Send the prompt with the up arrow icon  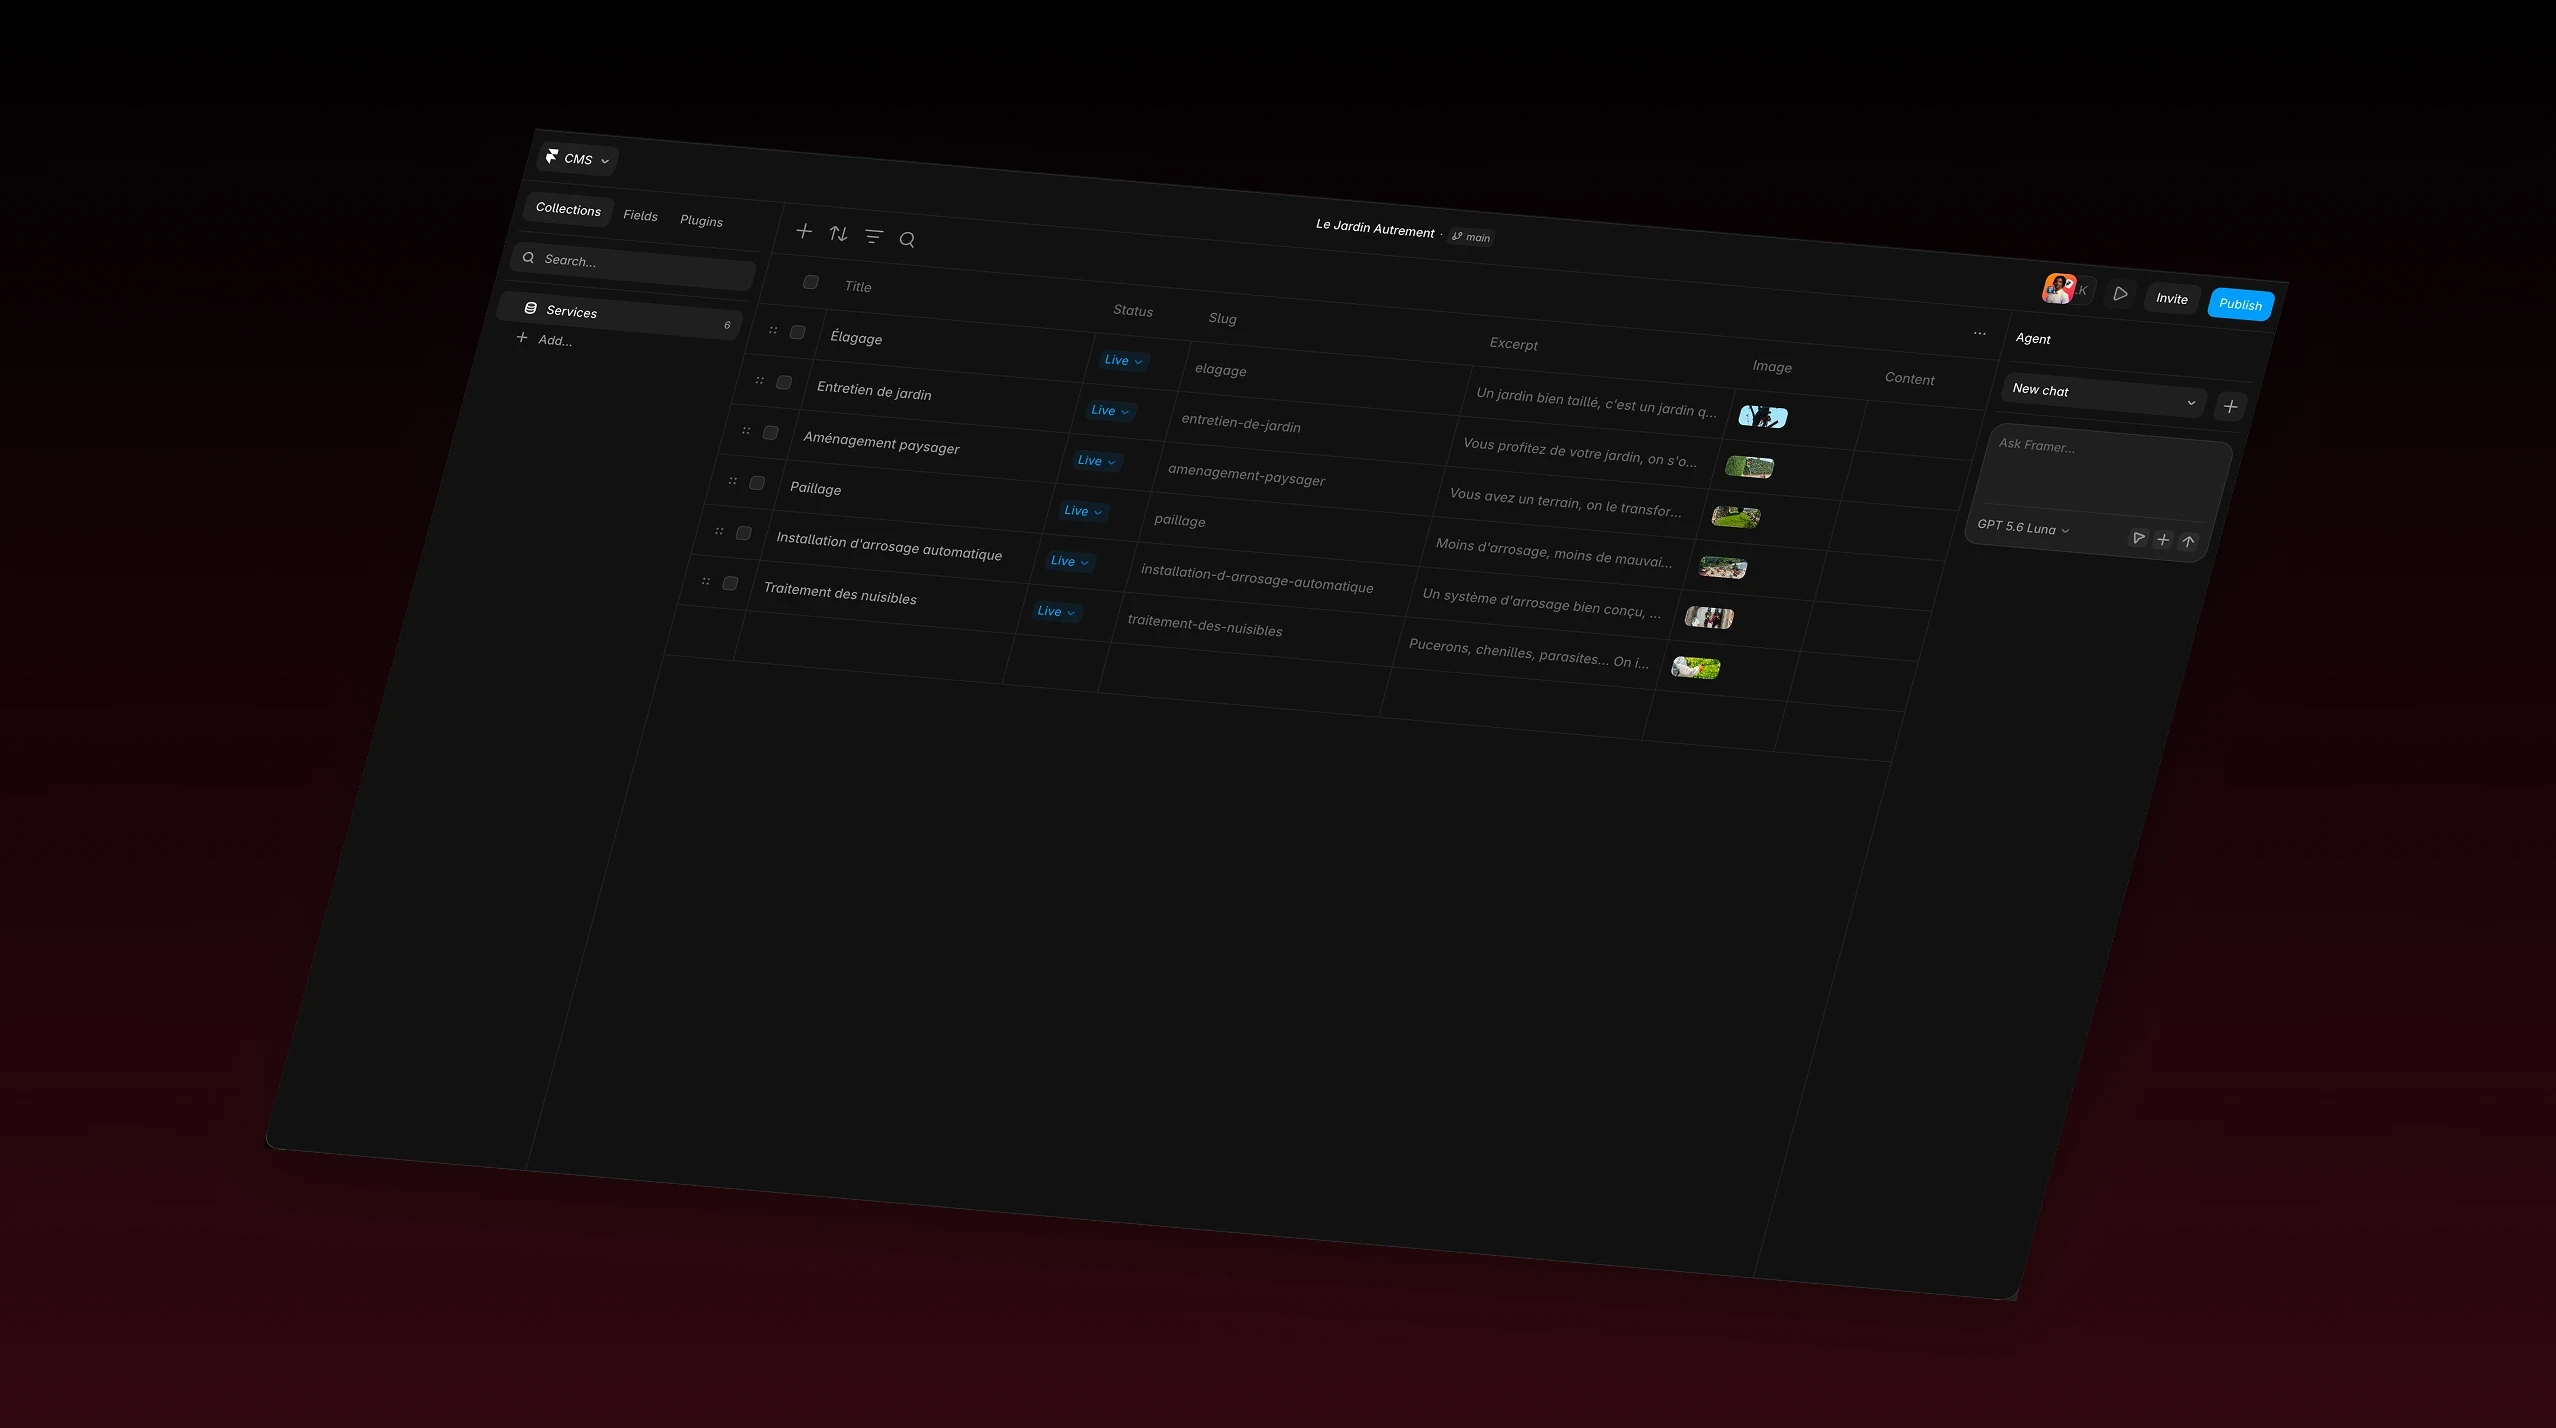(x=2188, y=542)
